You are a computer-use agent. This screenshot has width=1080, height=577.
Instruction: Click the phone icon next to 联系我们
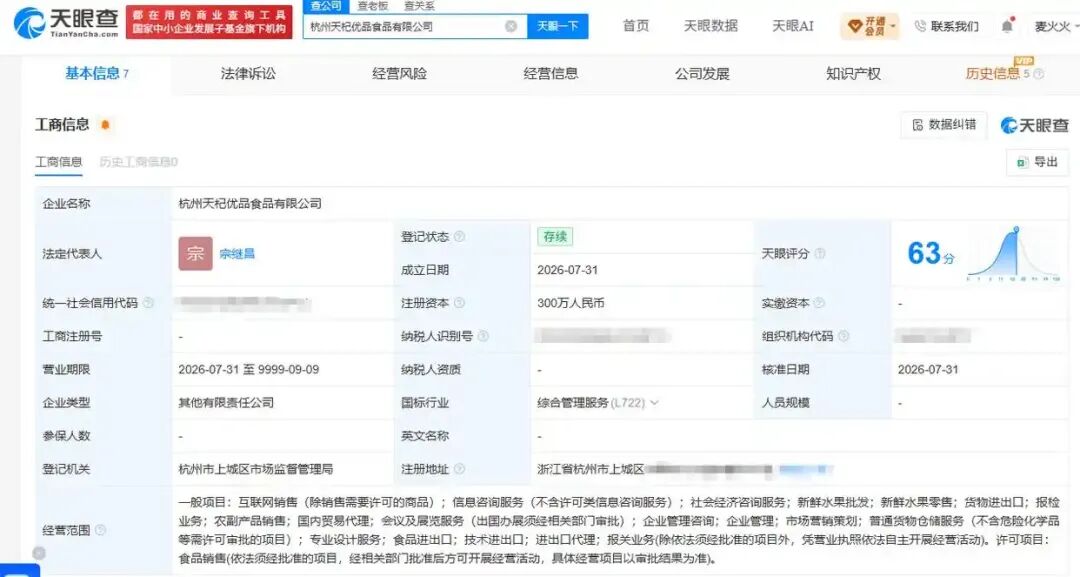click(920, 26)
